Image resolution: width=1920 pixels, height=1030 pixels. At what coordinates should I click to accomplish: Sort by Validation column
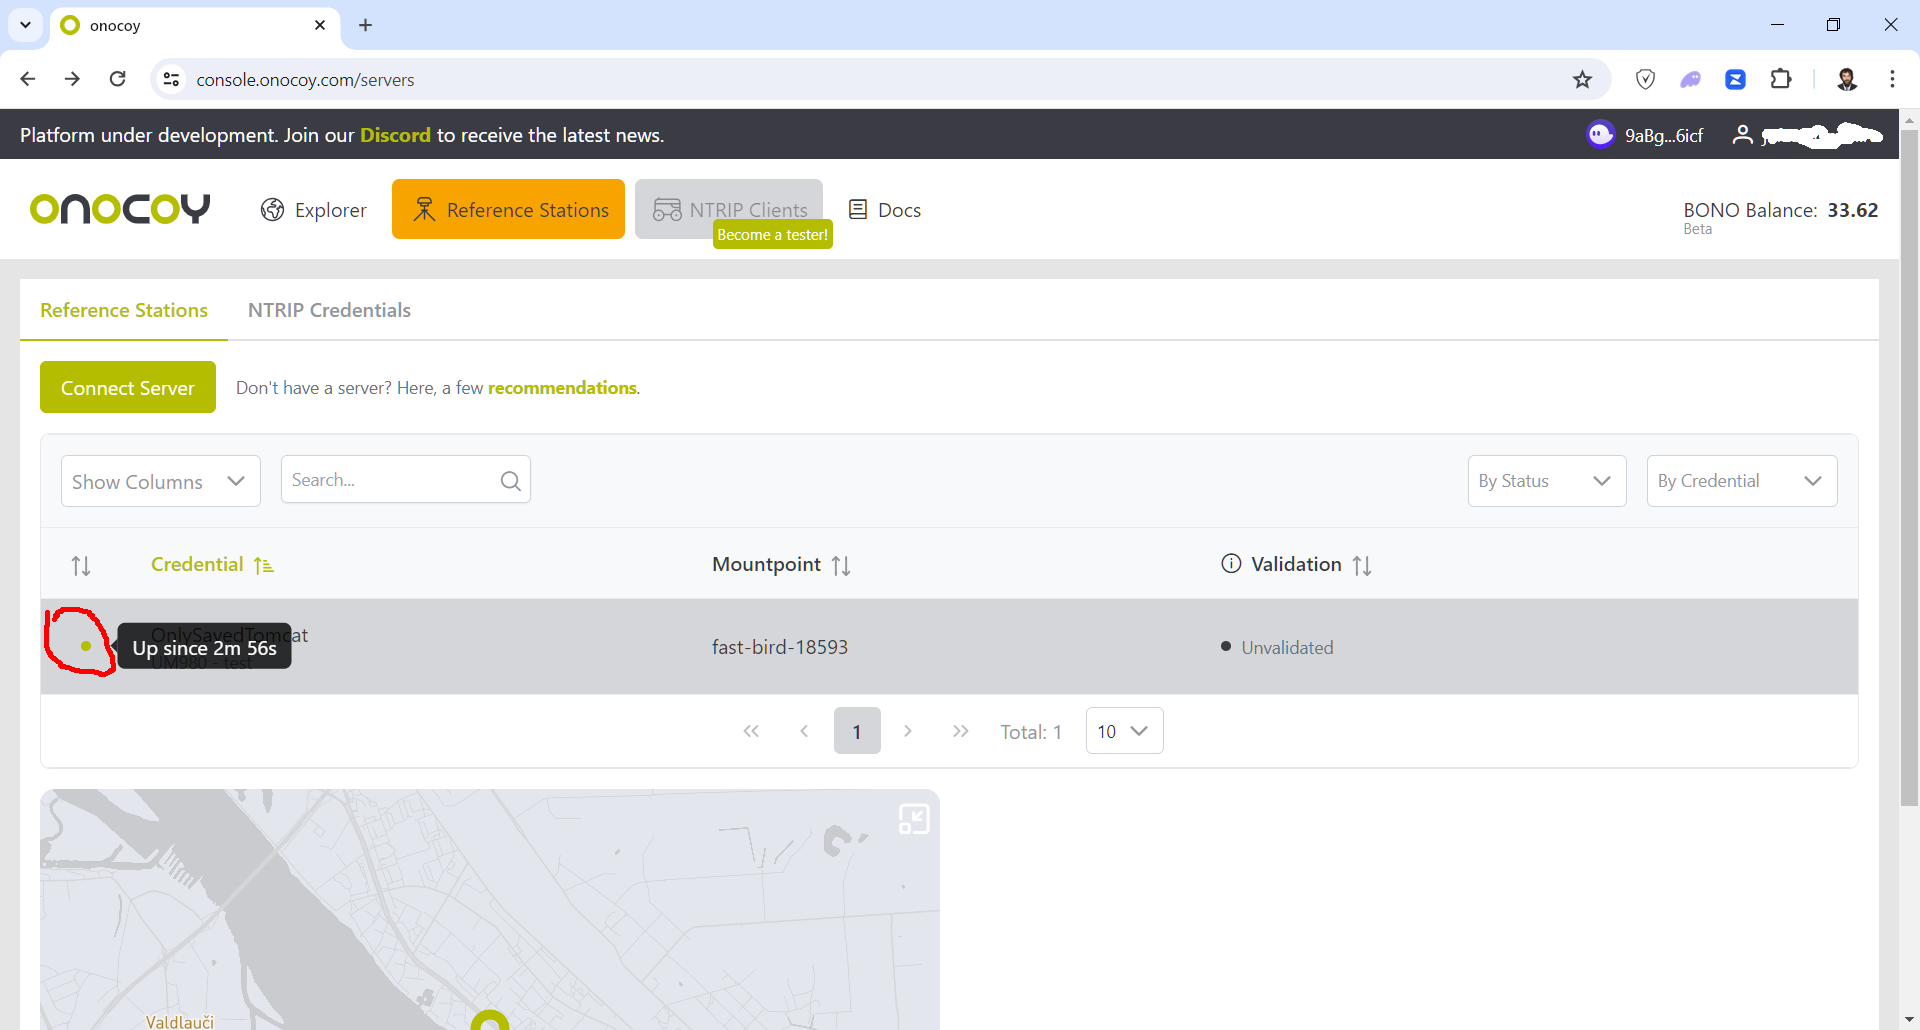1362,566
